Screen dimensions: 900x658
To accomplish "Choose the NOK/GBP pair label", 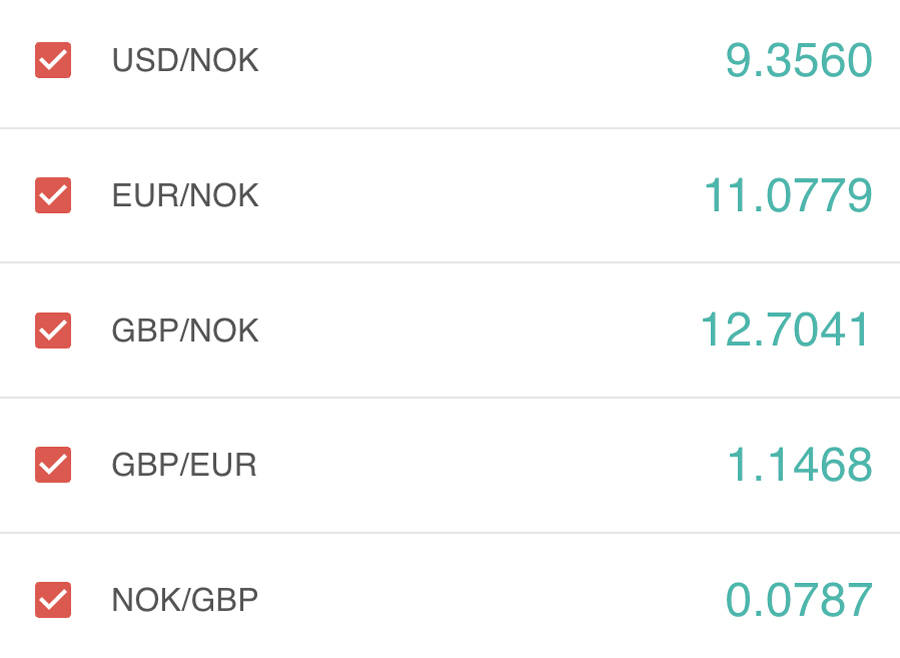I will point(185,600).
